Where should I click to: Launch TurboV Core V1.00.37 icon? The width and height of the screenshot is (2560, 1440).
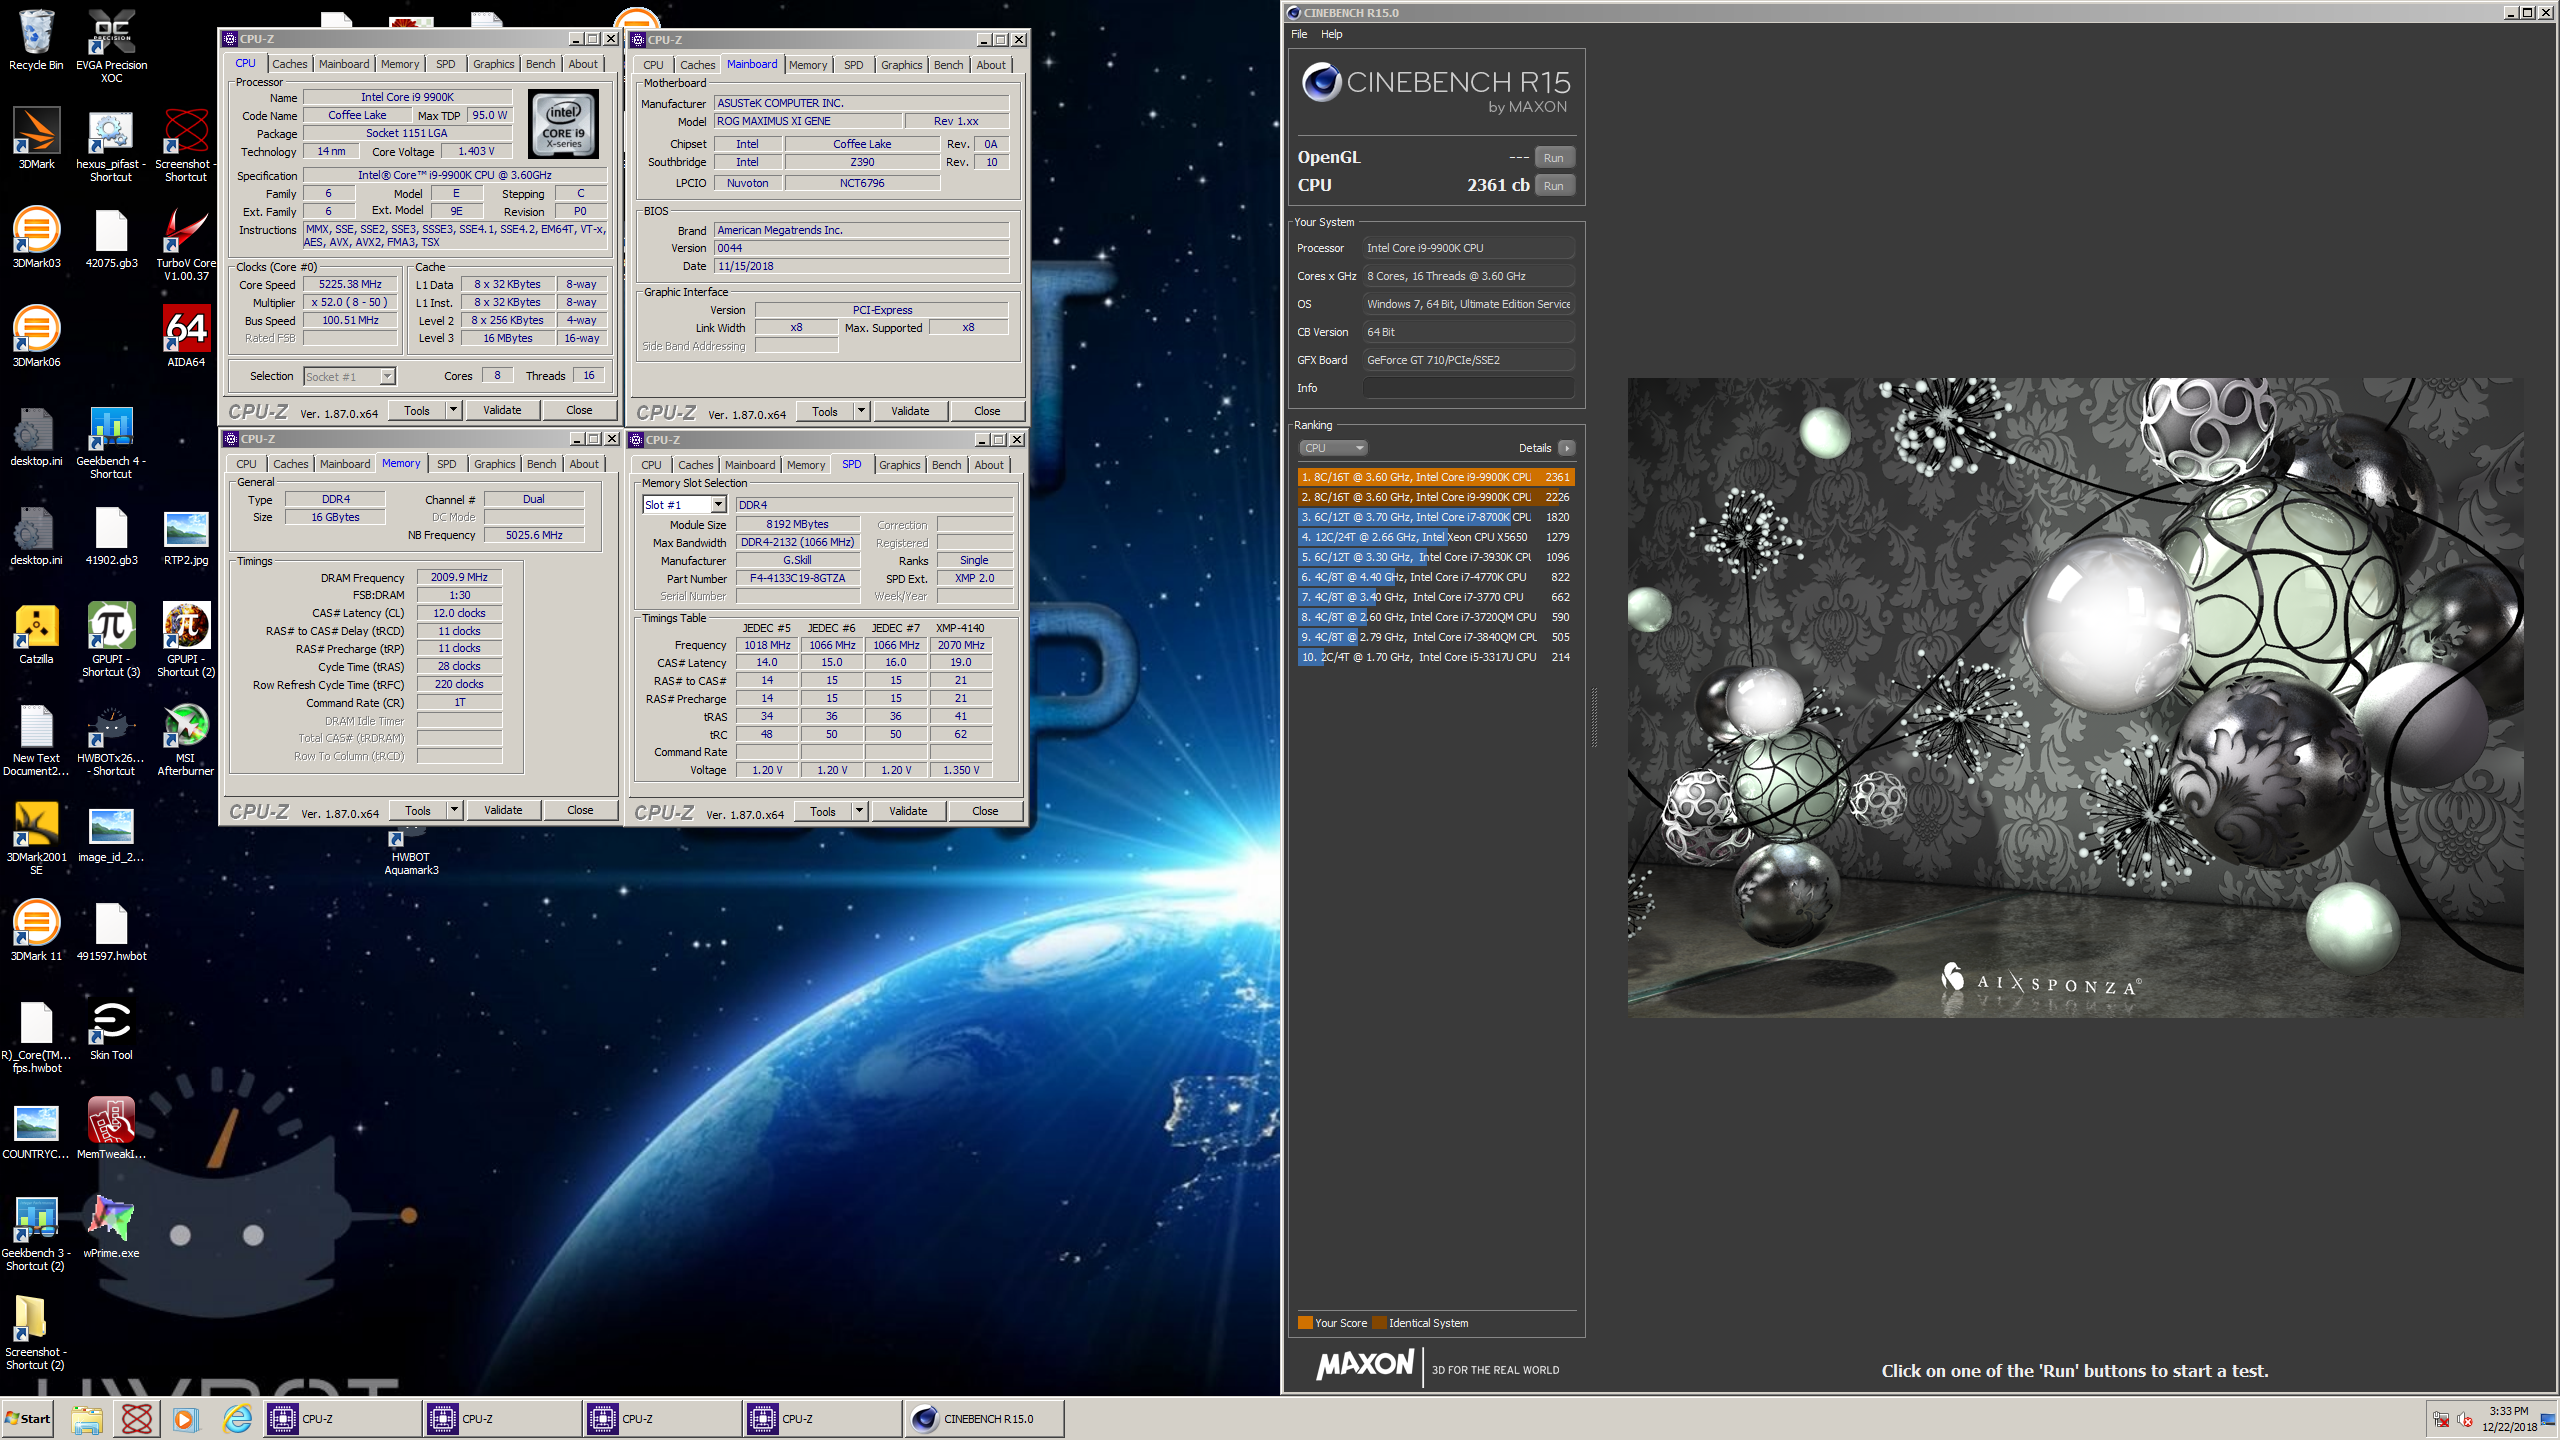tap(186, 244)
